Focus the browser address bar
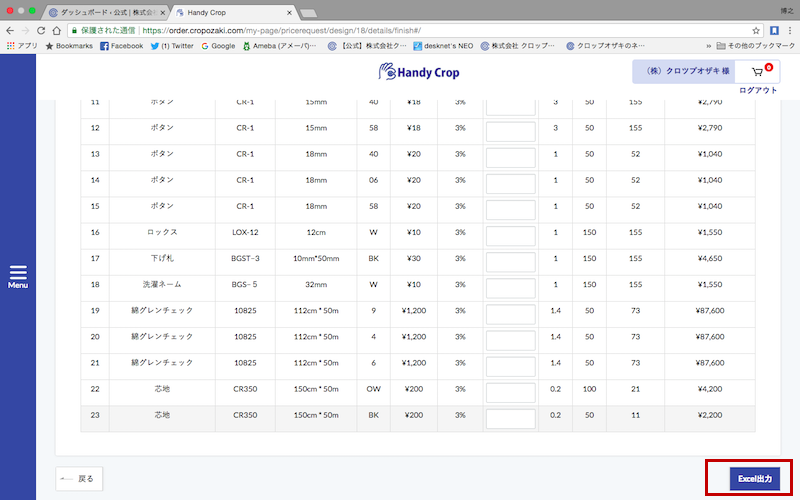Screen dimensions: 800x500 [416, 31]
